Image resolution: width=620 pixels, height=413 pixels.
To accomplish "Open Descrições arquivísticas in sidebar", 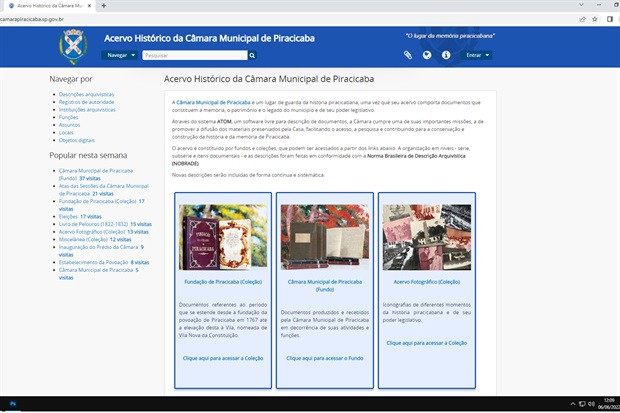I will coord(86,94).
